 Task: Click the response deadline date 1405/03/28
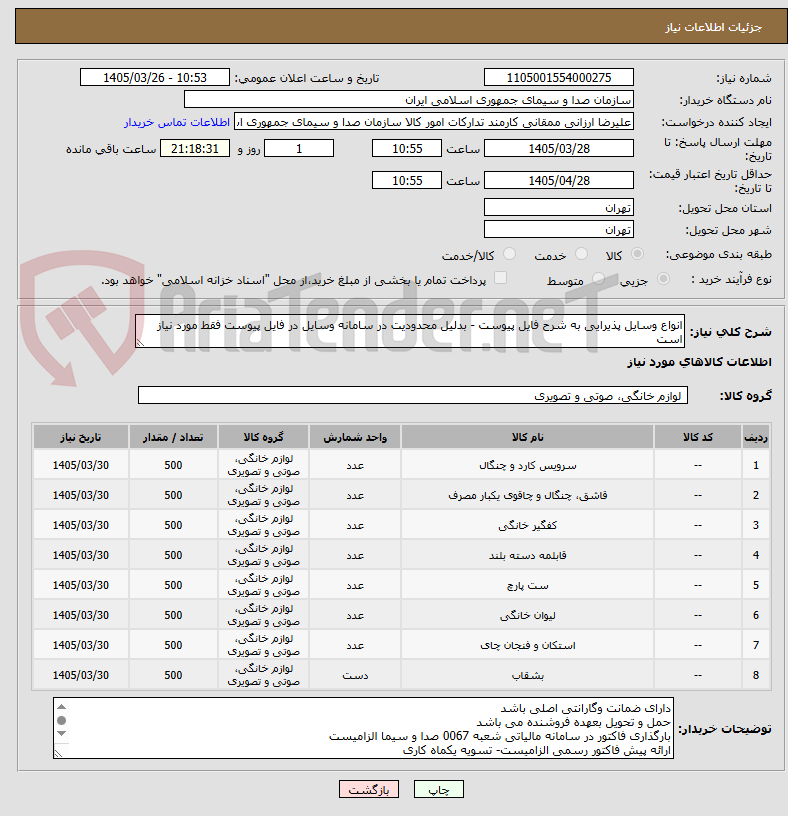(558, 148)
